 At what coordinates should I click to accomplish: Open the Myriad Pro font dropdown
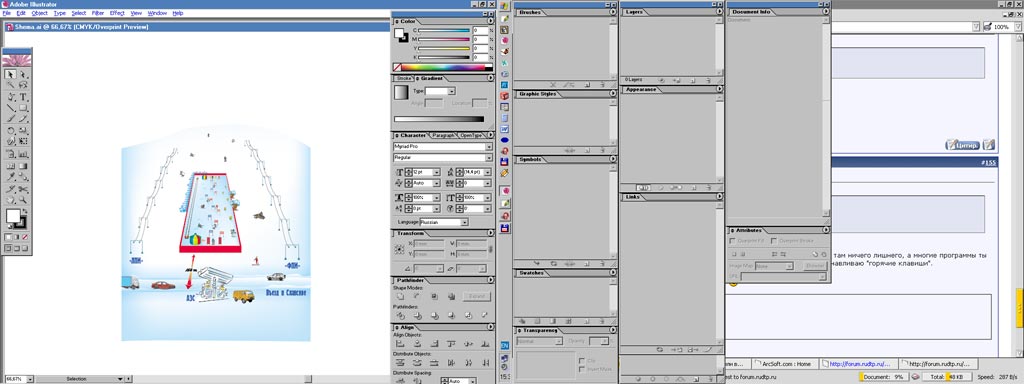click(x=443, y=147)
